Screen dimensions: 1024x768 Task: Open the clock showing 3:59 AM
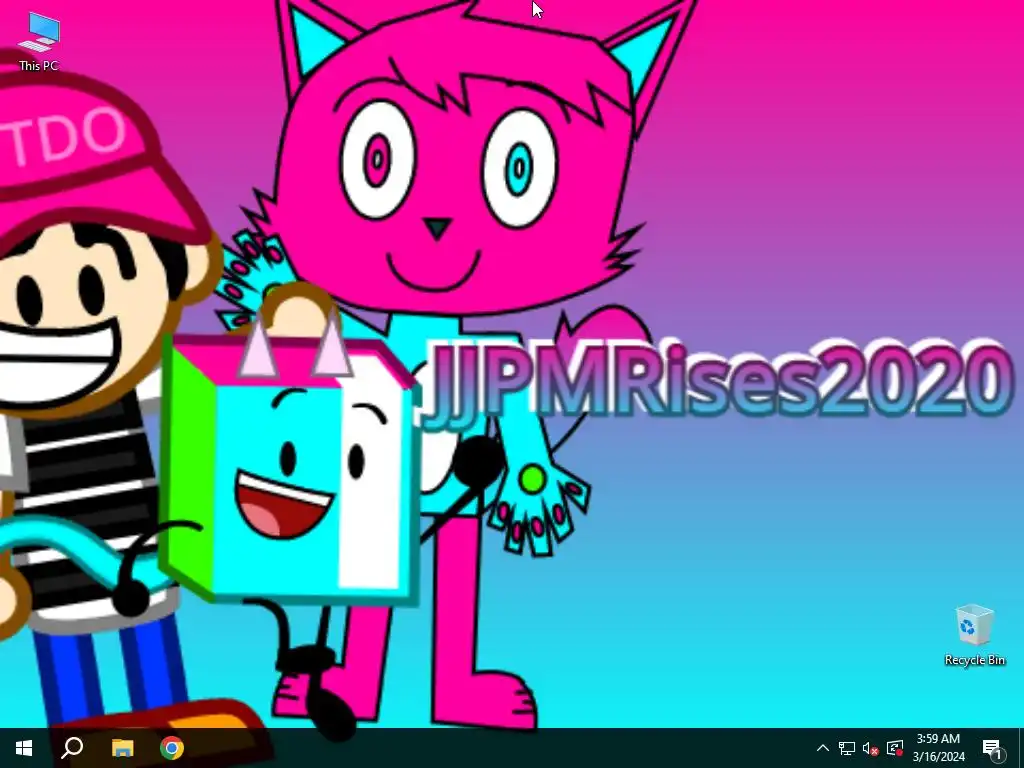[938, 748]
